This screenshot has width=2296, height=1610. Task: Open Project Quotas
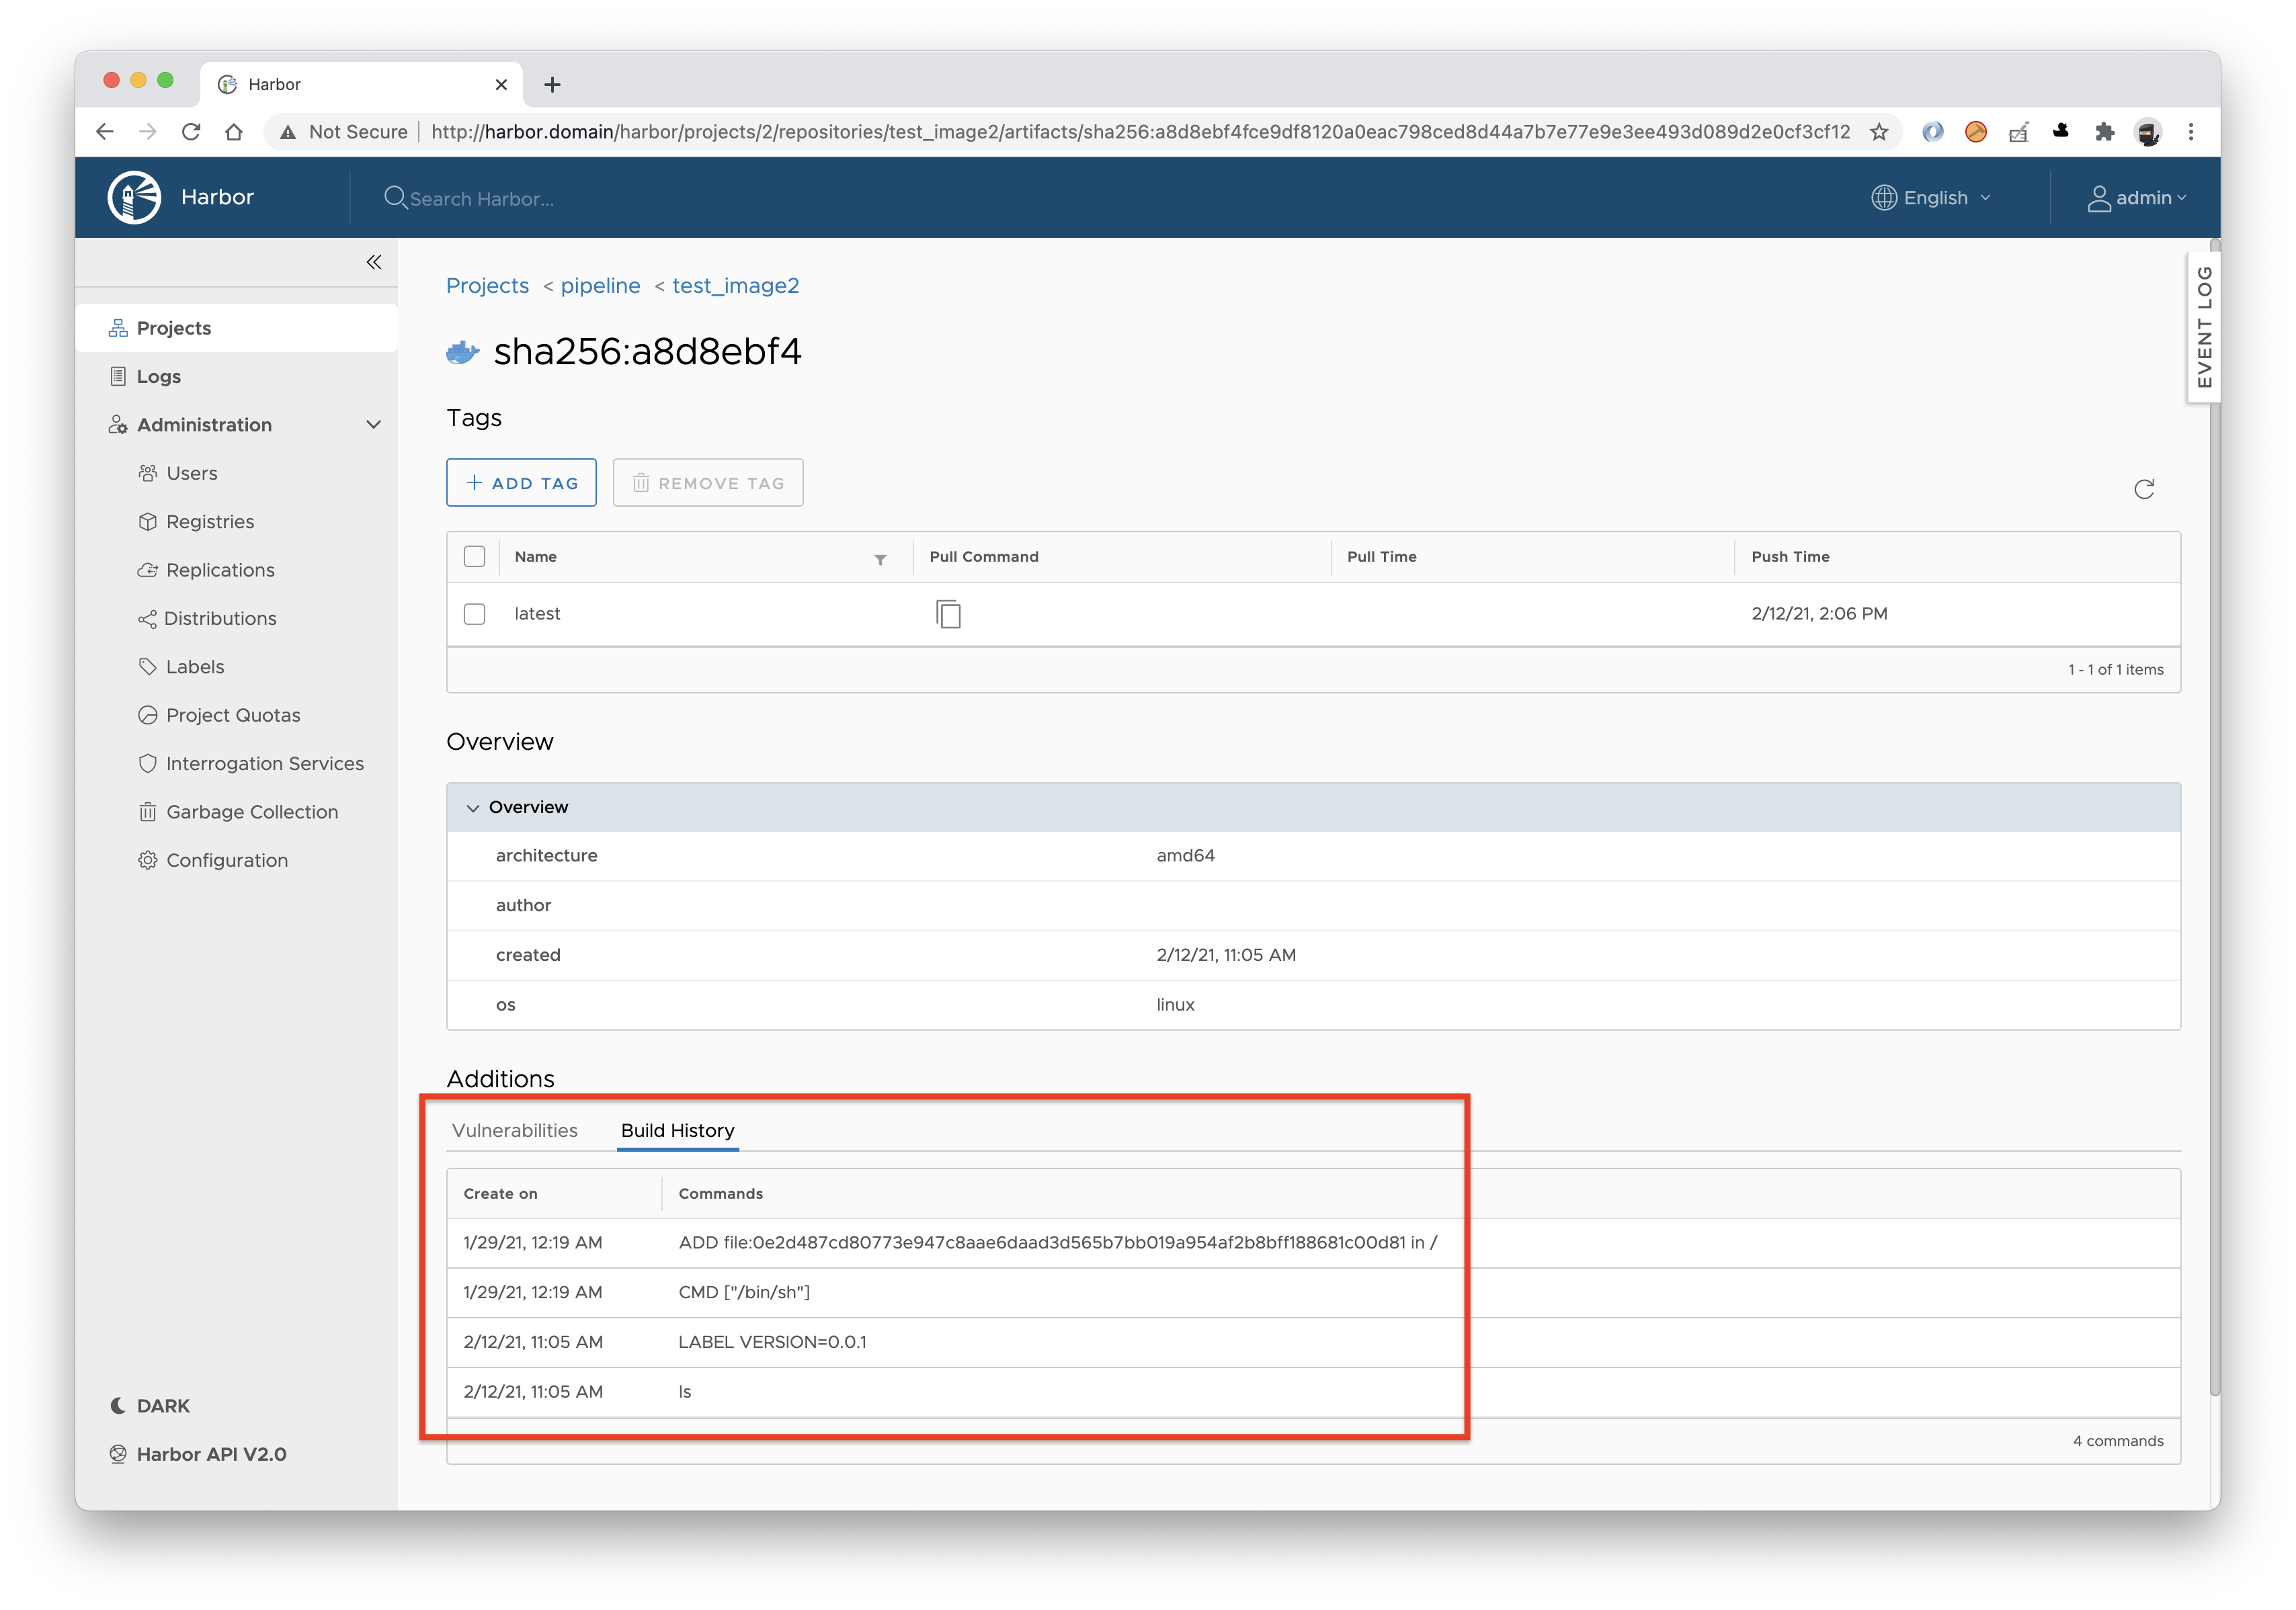click(x=233, y=715)
